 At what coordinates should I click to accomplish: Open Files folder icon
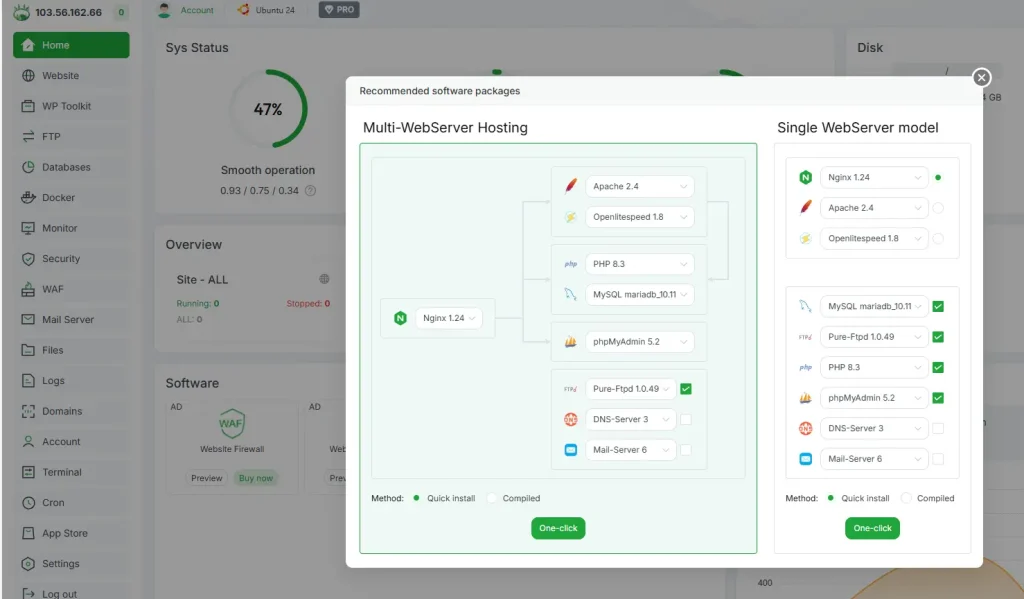tap(28, 350)
